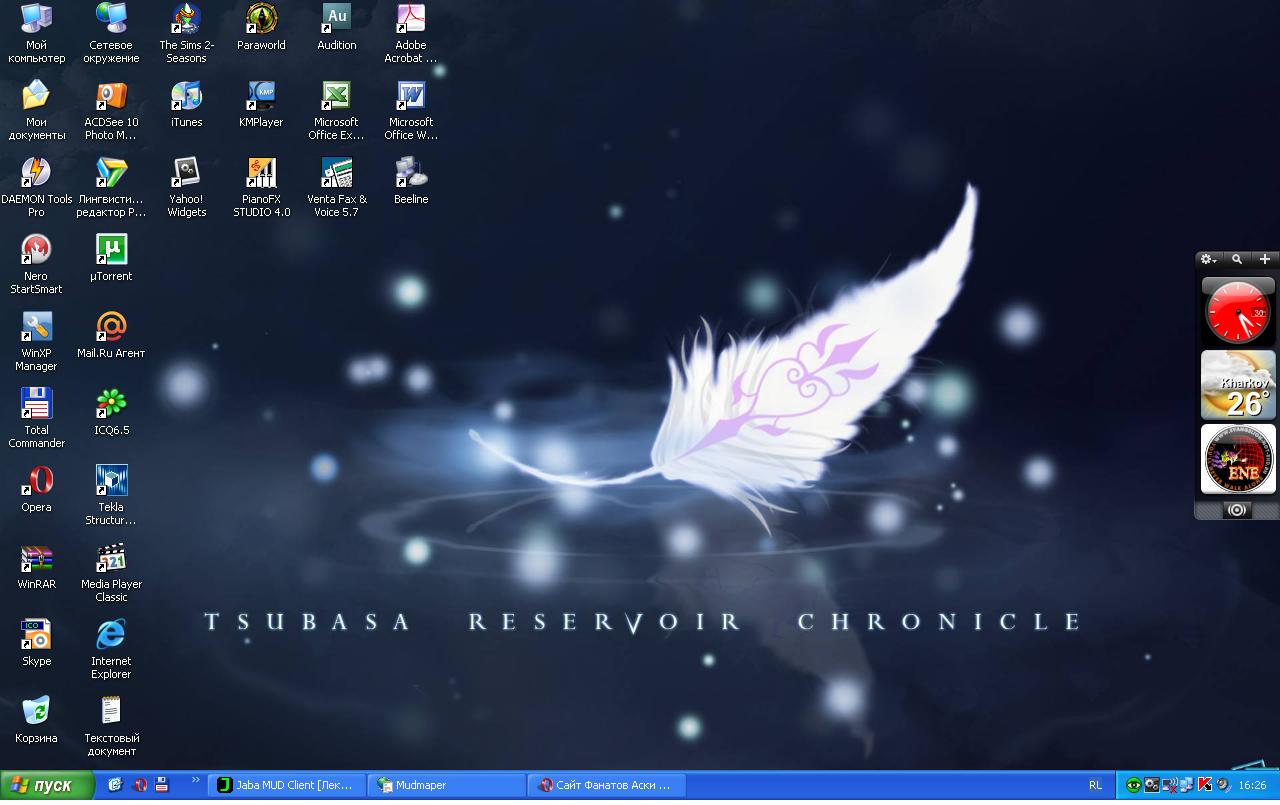
Task: Select the Opera browser desktop icon
Action: pyautogui.click(x=36, y=489)
